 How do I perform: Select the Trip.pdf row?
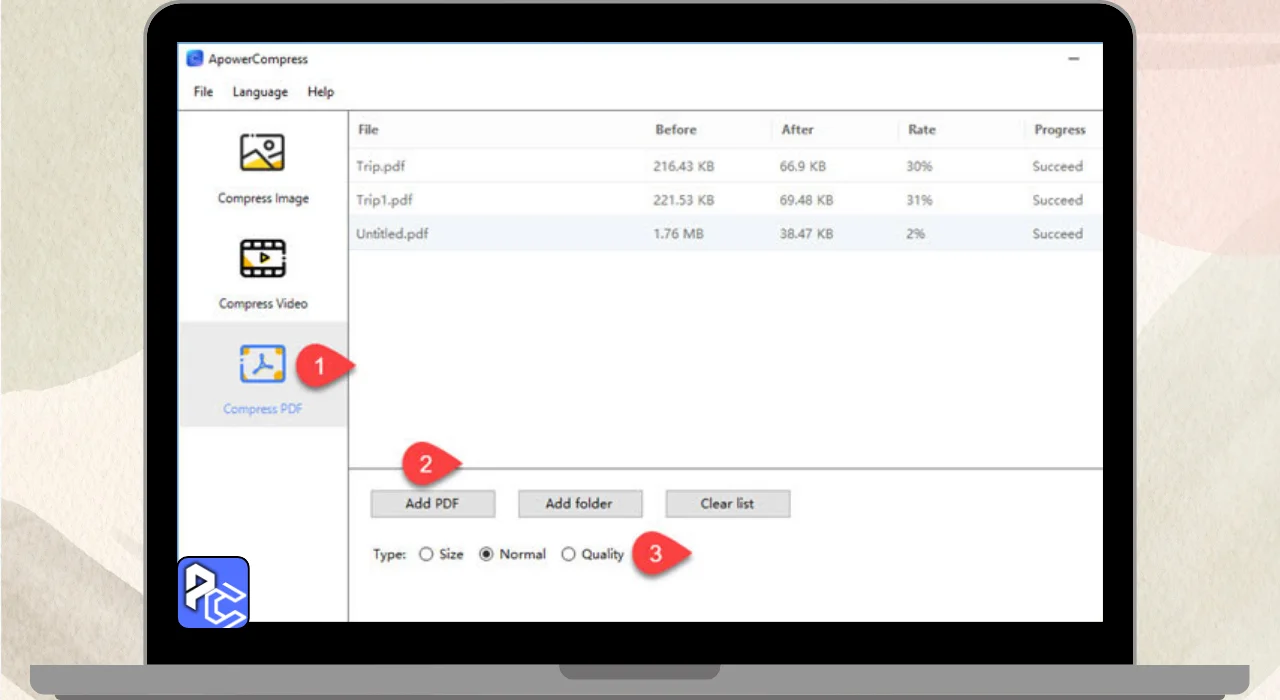coord(381,167)
